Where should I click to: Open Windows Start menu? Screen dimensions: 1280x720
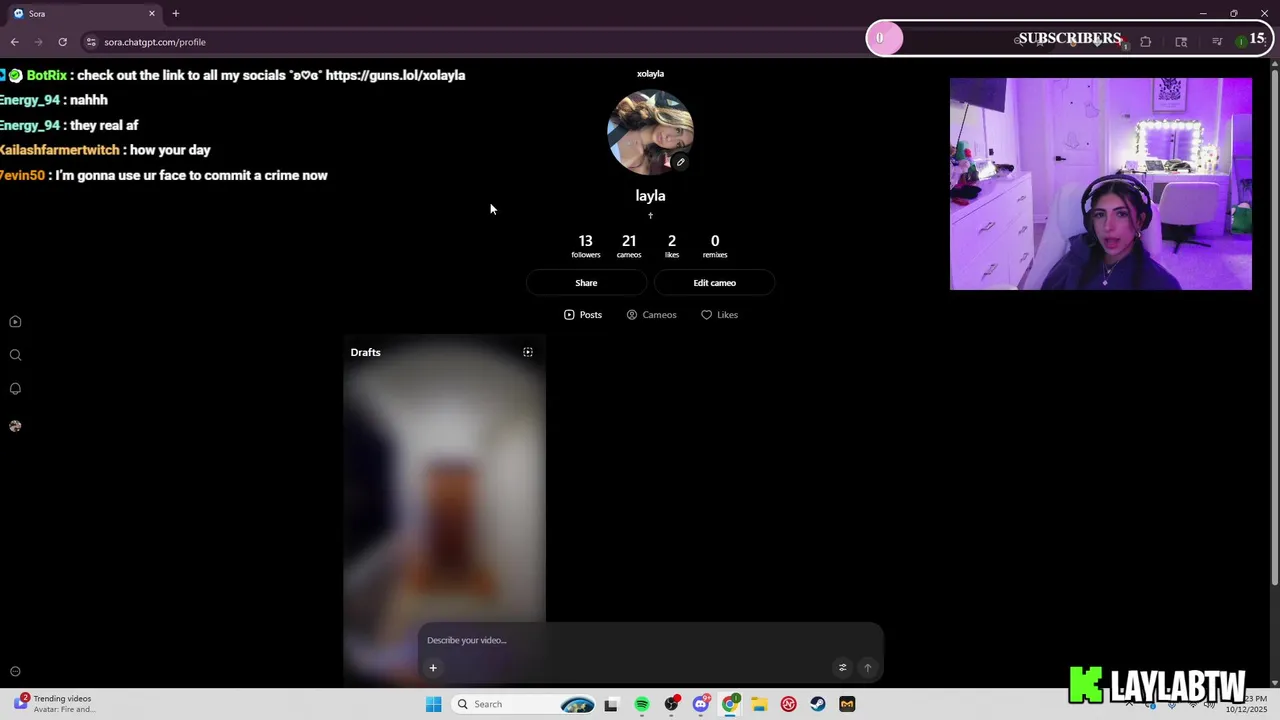coord(433,704)
